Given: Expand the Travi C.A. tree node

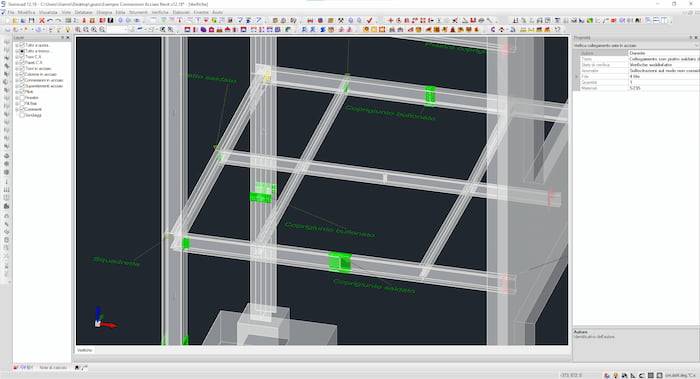Looking at the screenshot, I should click(17, 57).
